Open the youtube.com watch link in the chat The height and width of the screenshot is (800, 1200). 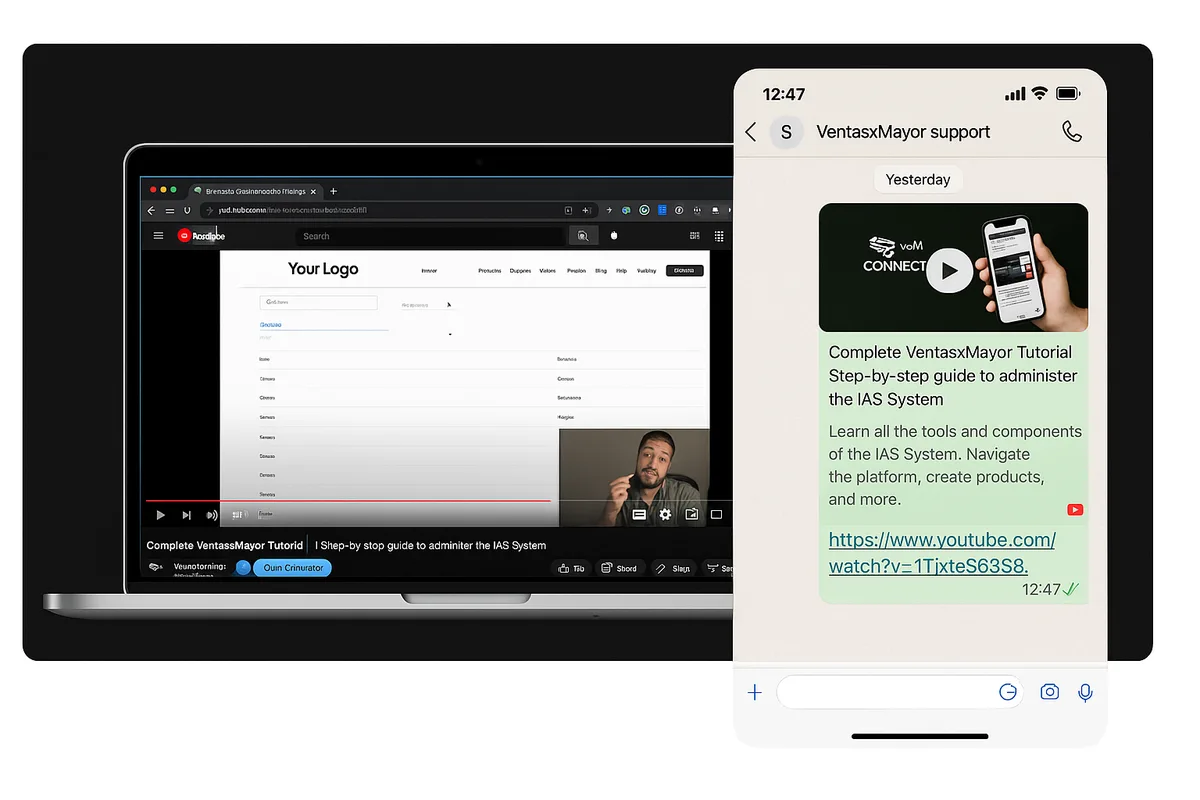pos(941,552)
